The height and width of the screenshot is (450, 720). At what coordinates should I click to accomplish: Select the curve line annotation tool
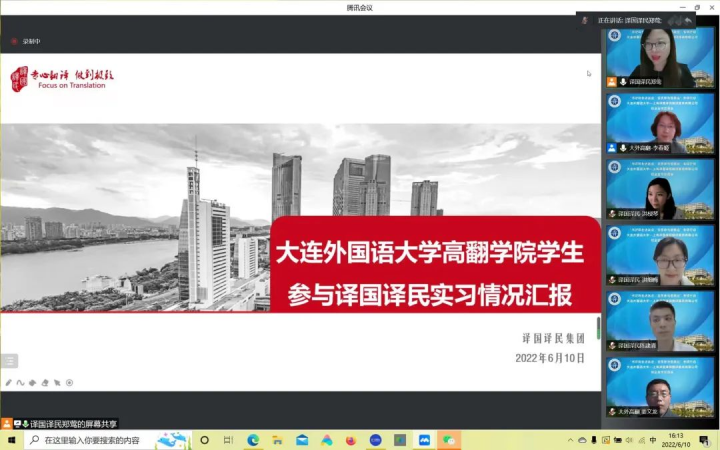pos(20,382)
